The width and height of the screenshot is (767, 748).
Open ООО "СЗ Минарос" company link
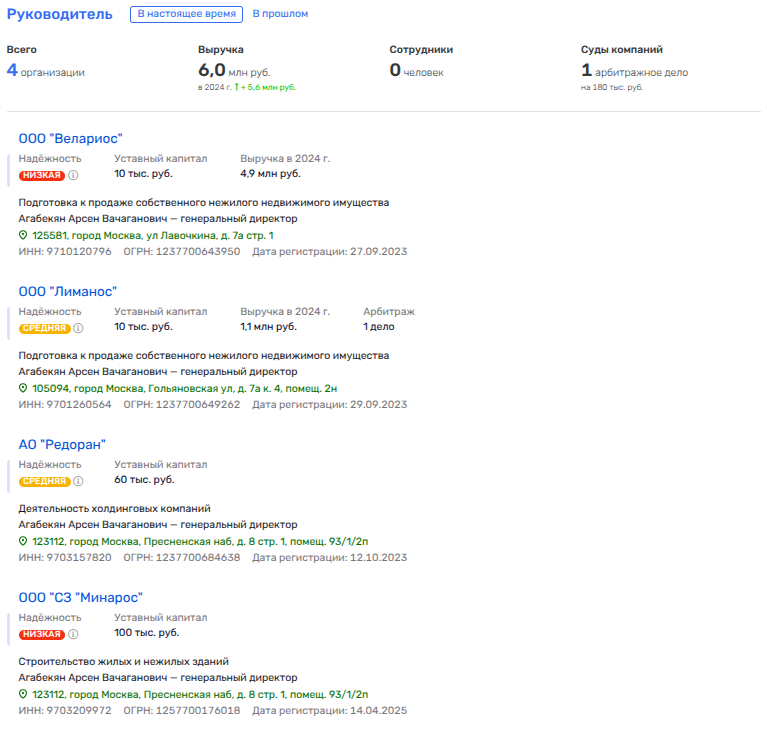[81, 597]
